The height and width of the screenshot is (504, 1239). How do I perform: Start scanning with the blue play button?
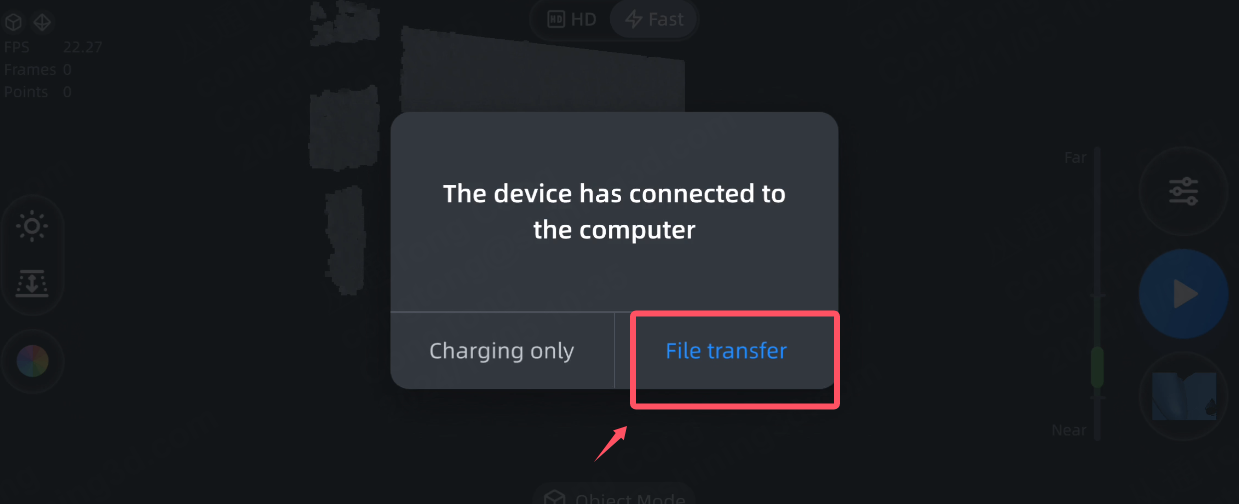1184,293
